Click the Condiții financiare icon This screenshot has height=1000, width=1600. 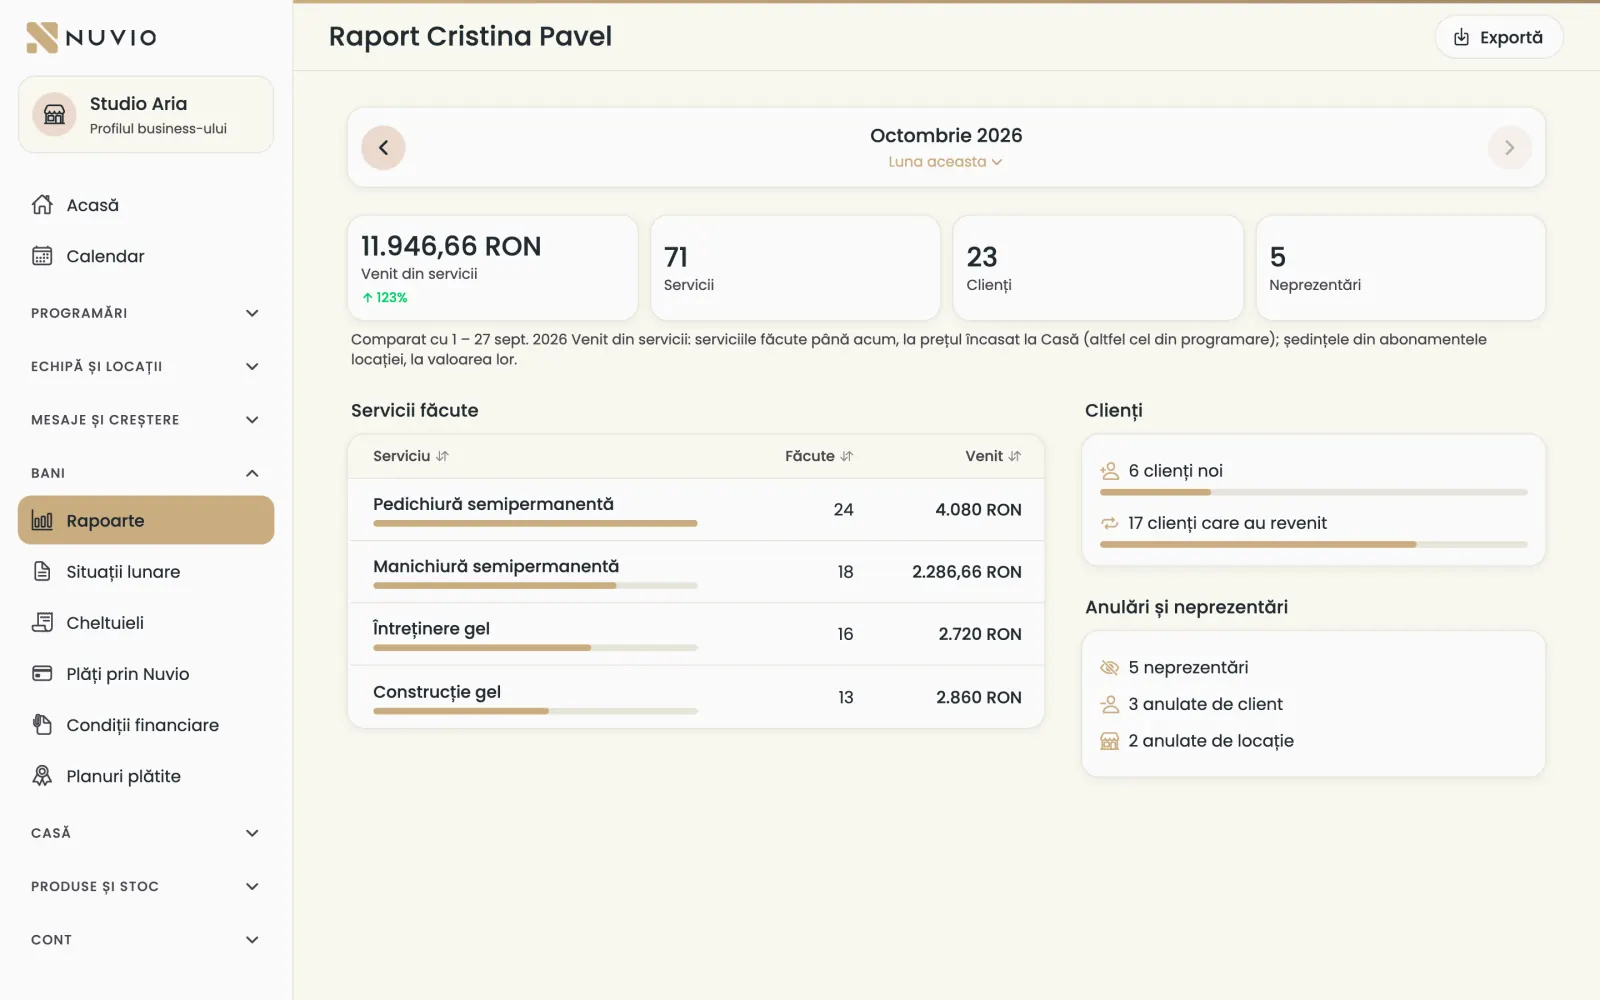(42, 724)
